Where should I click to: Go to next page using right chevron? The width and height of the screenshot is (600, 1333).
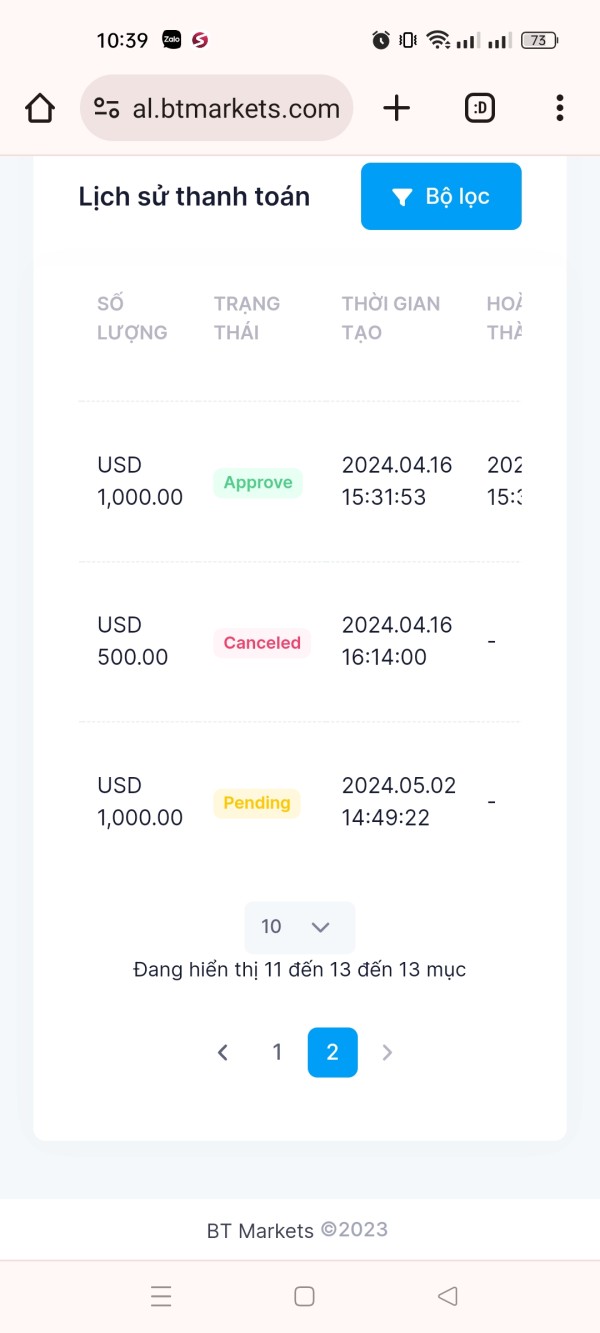[x=387, y=1052]
